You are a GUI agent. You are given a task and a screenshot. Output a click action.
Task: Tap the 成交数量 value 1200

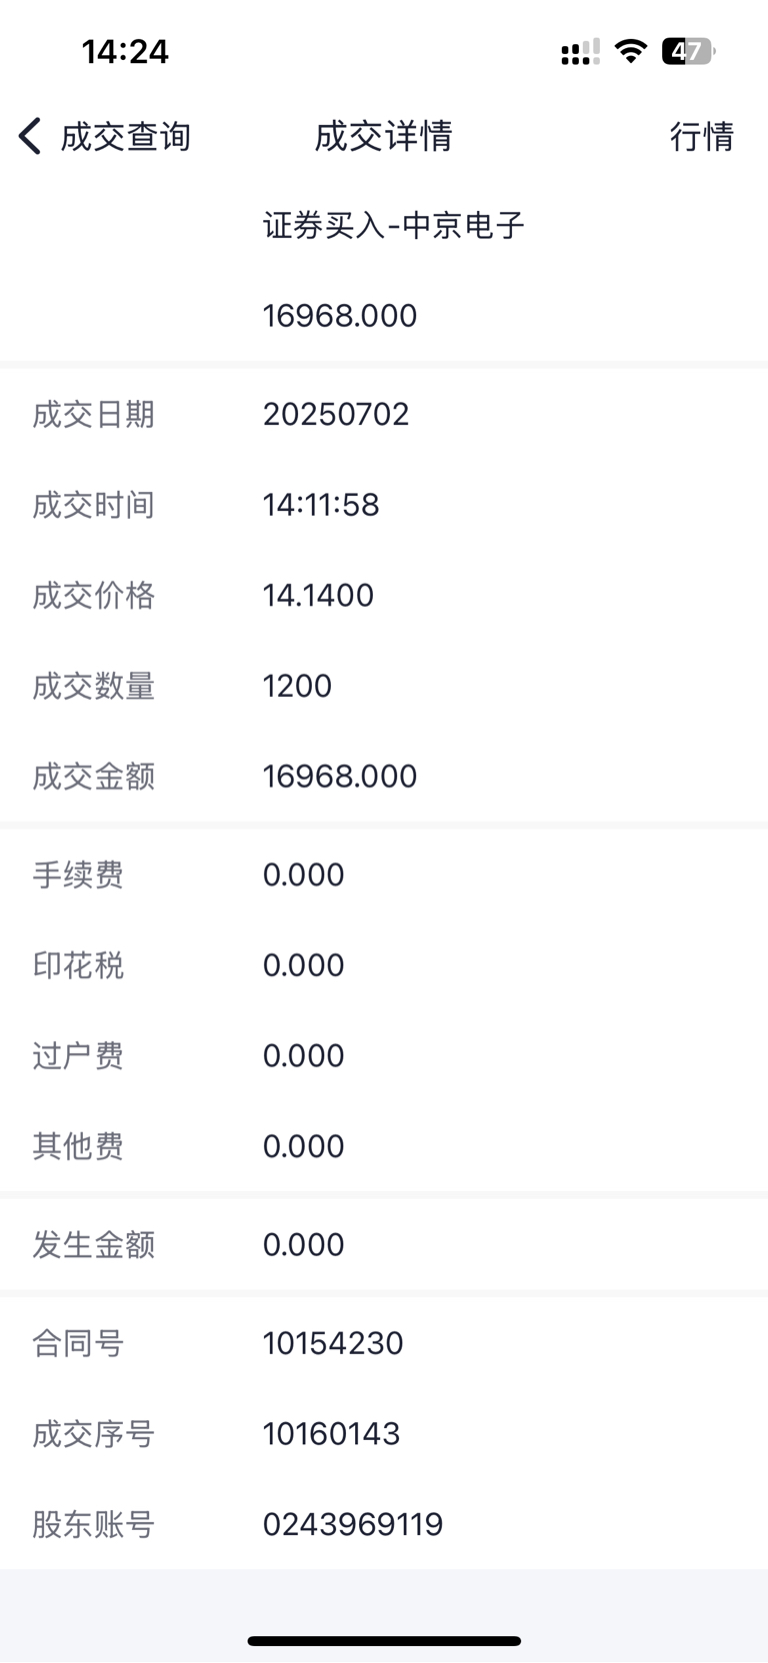click(297, 686)
